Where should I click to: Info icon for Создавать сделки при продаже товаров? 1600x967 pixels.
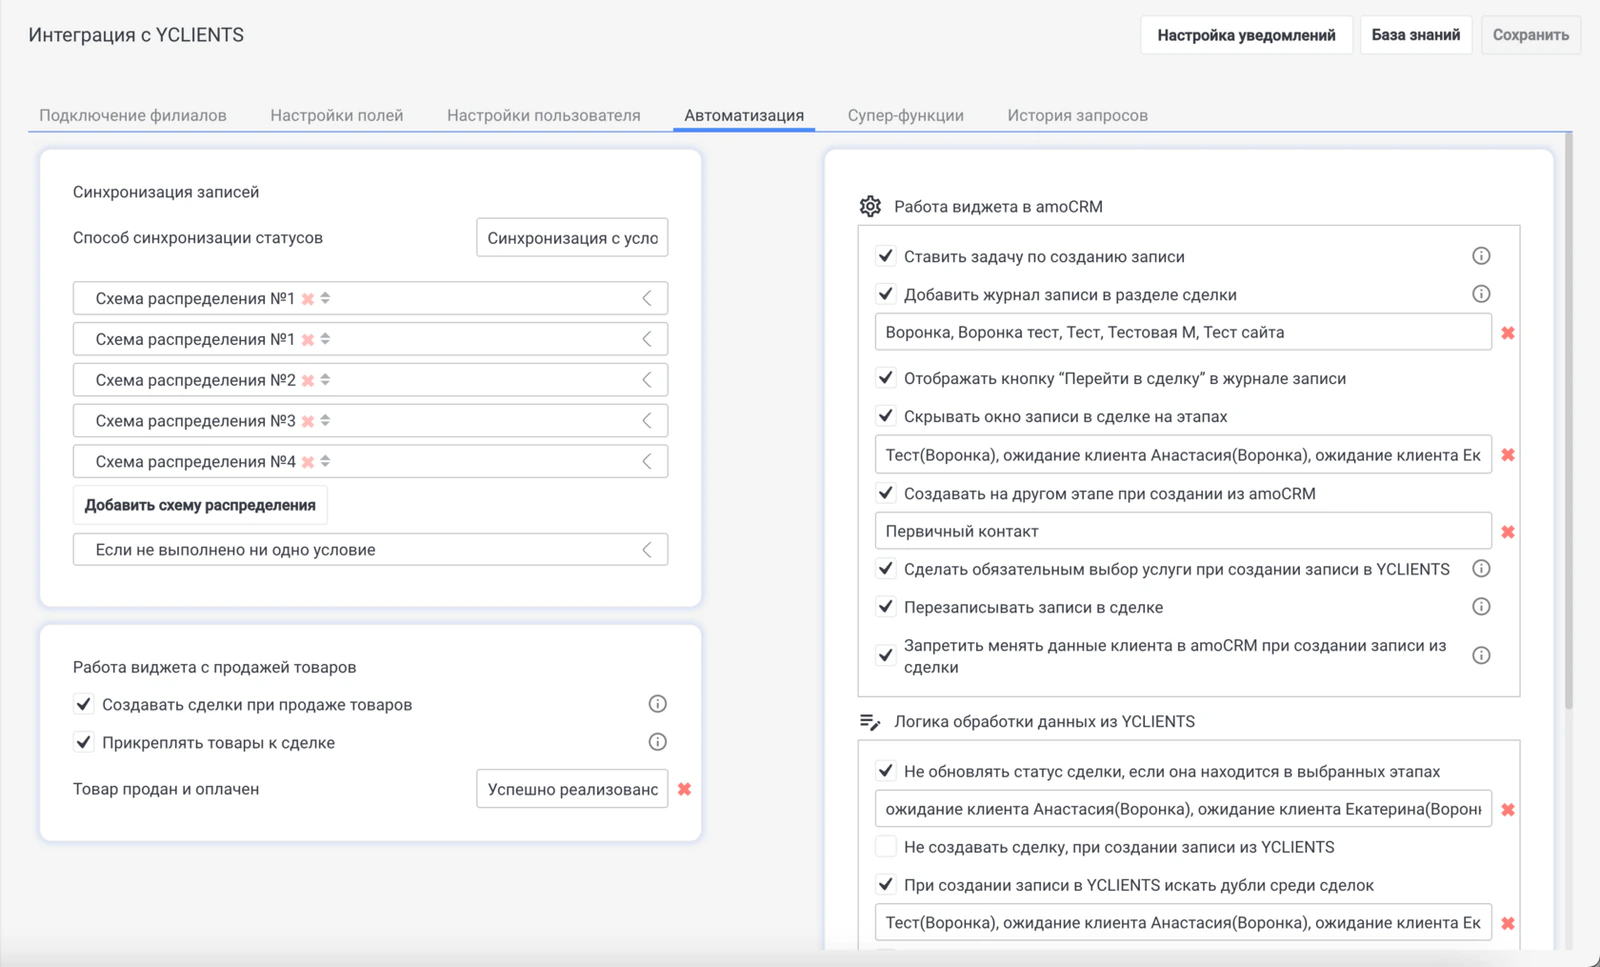[x=657, y=704]
